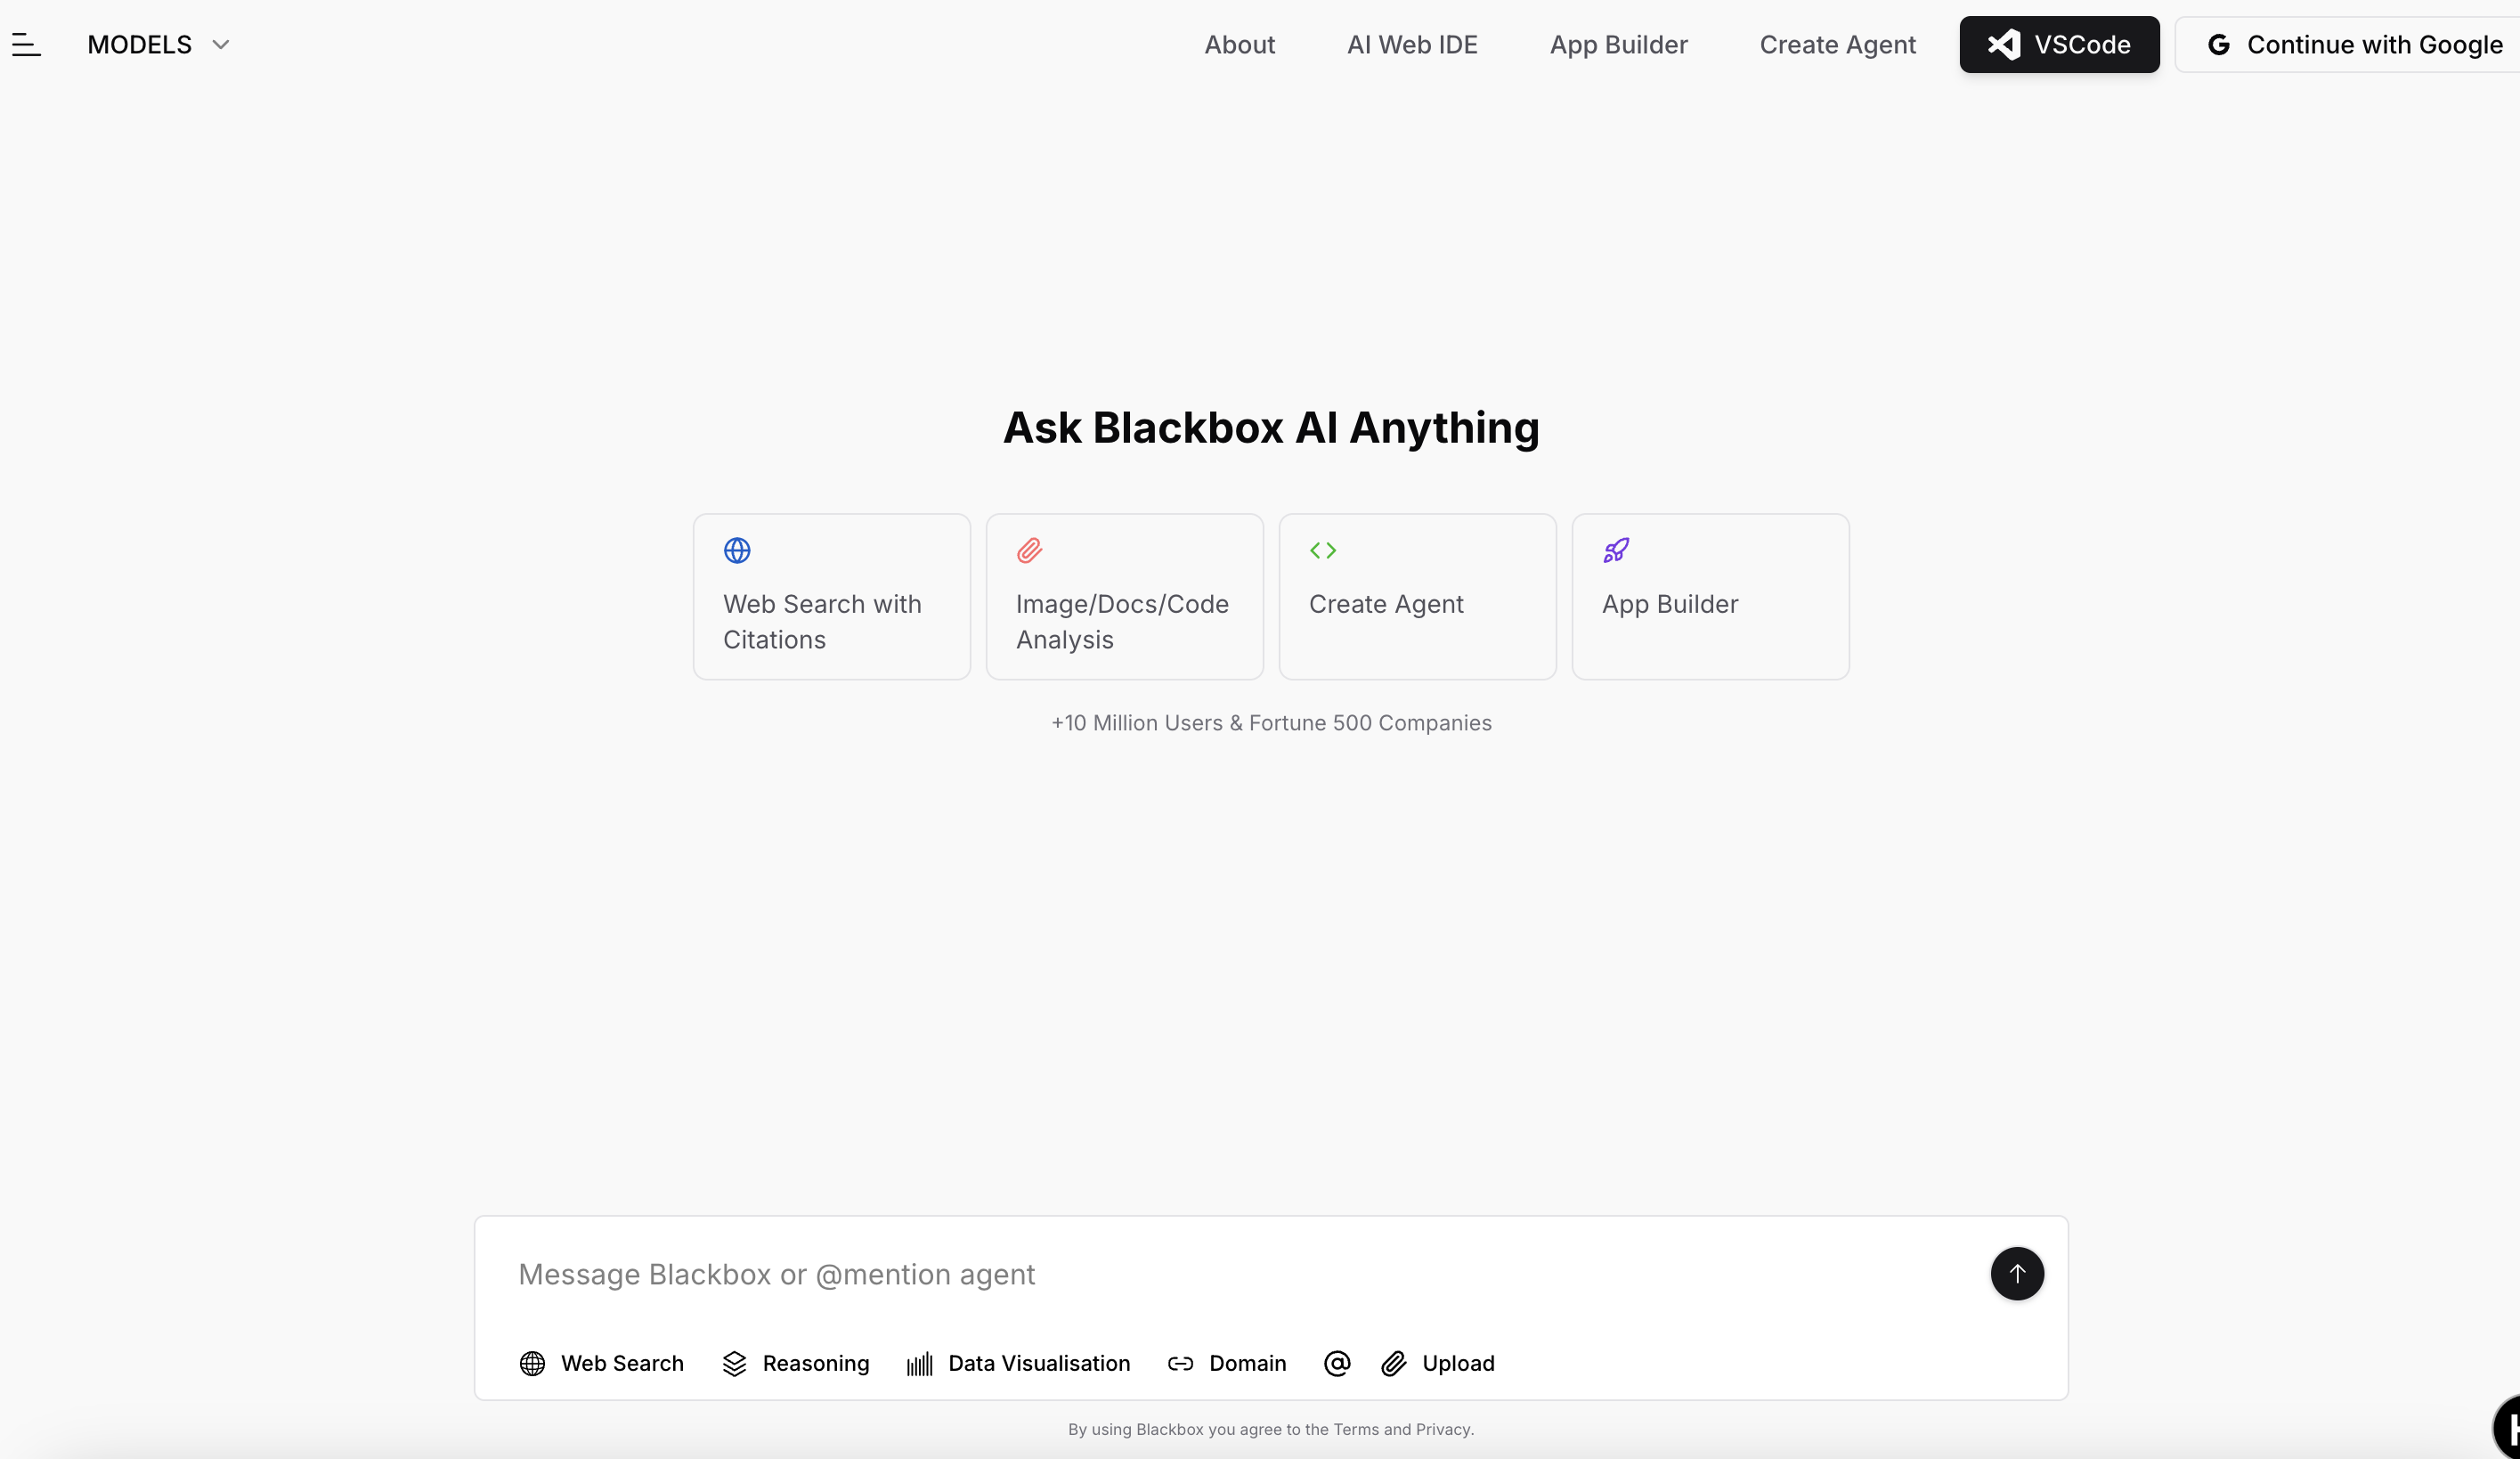Send message with the arrow button

click(x=2017, y=1274)
